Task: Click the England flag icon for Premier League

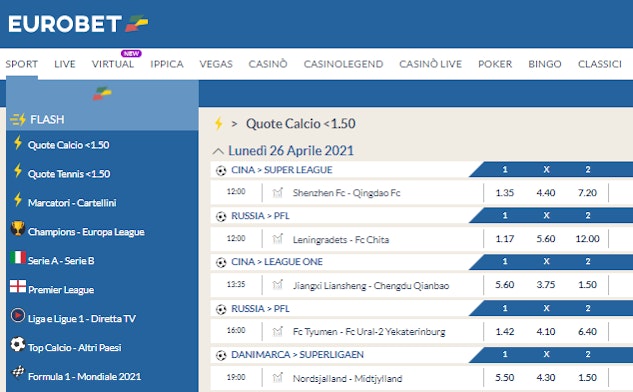Action: tap(18, 286)
